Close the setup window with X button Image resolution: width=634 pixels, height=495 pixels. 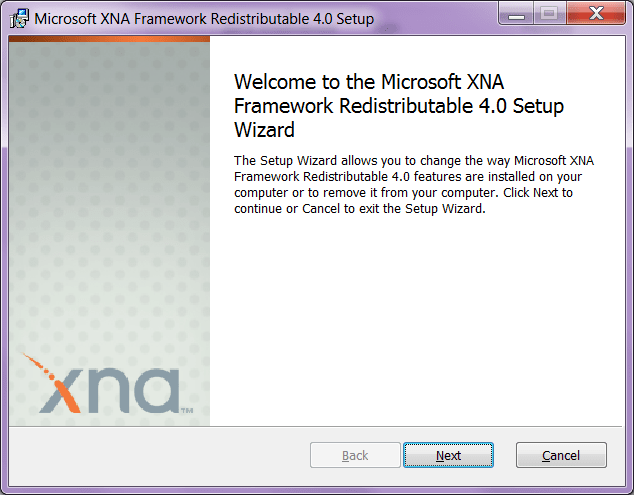click(x=596, y=14)
